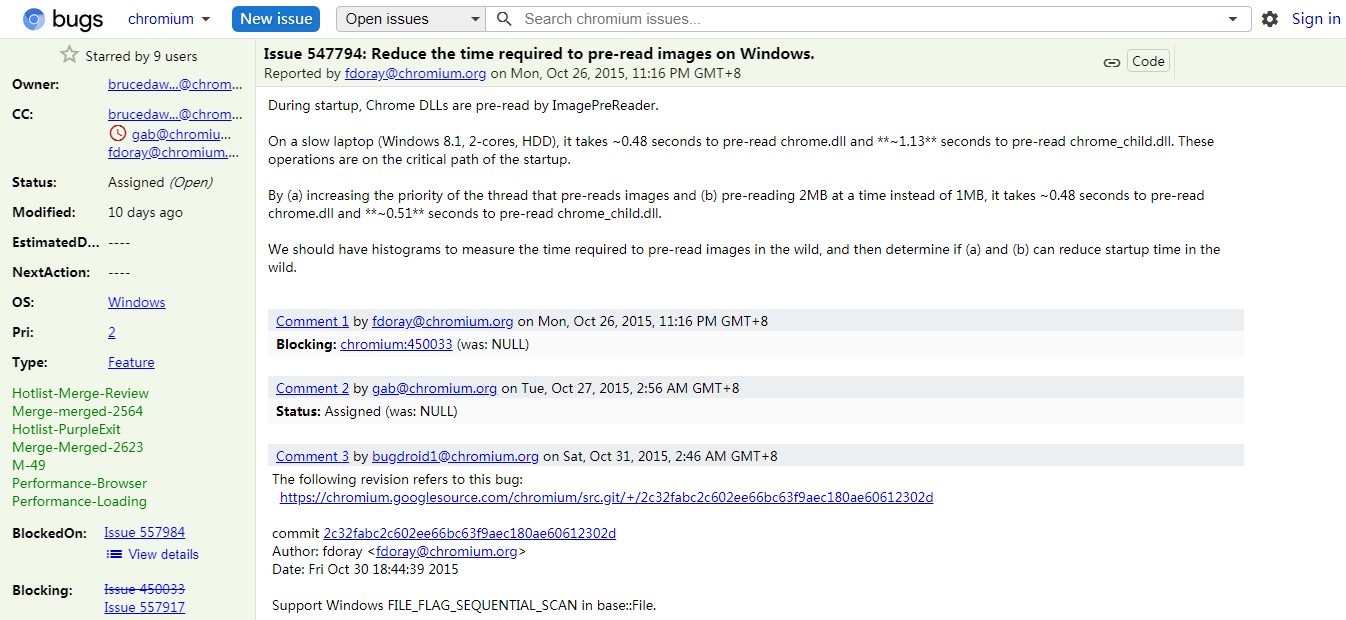The height and width of the screenshot is (620, 1346).
Task: Click the list icon next to View details
Action: pos(115,554)
